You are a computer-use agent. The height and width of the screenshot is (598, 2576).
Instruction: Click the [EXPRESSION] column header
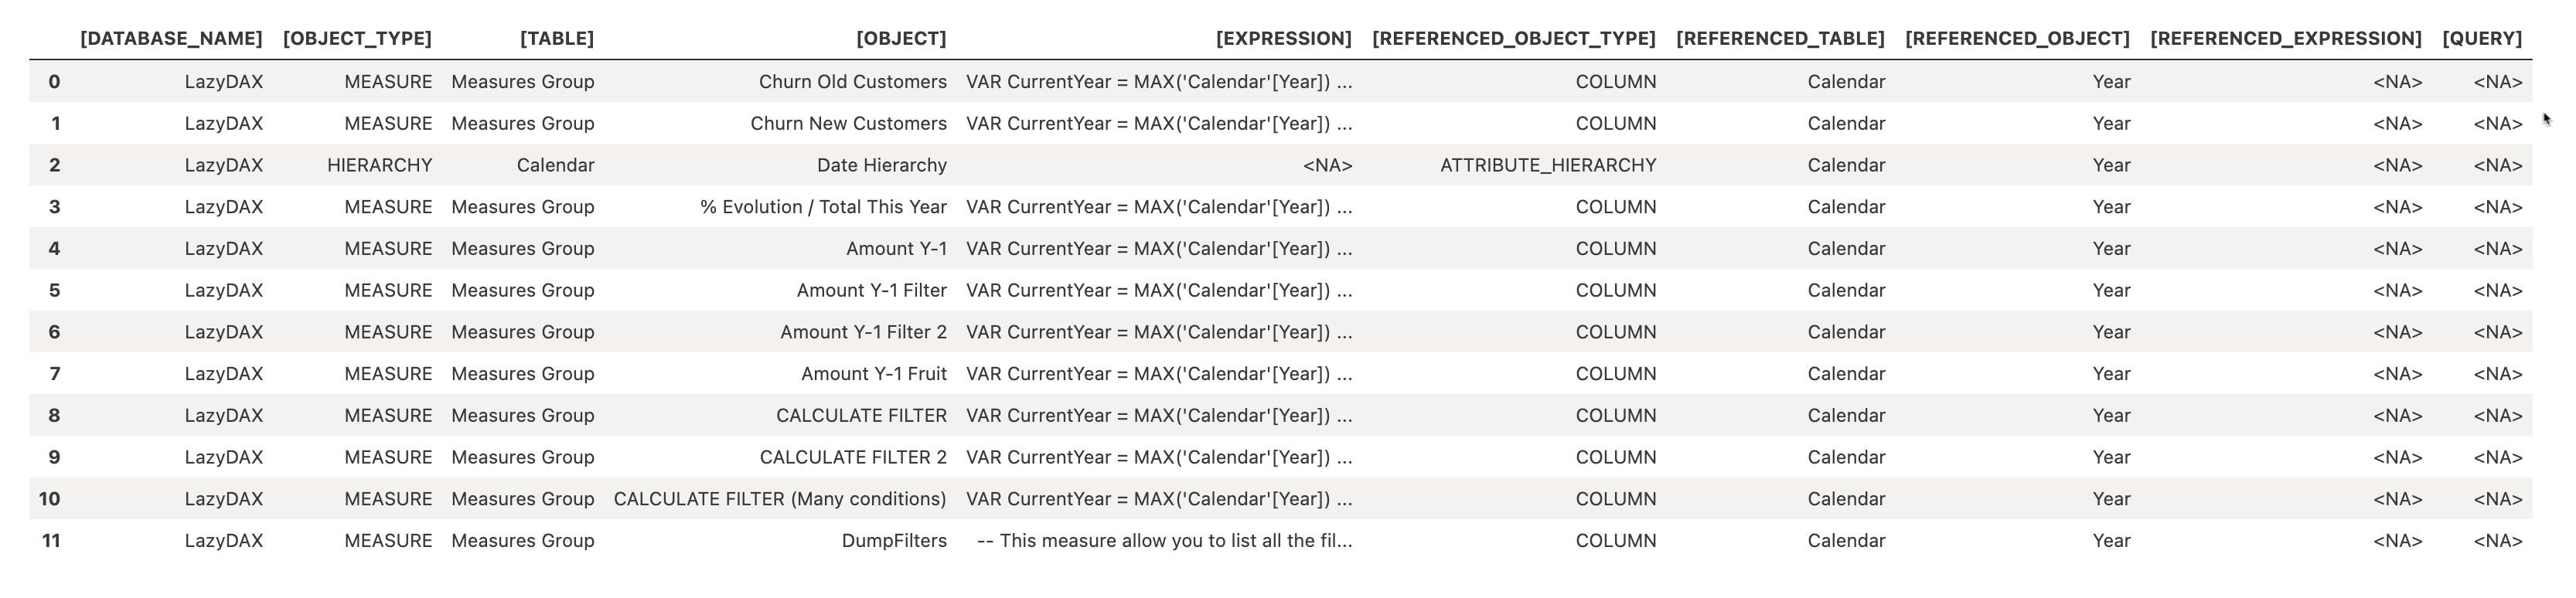tap(1283, 38)
